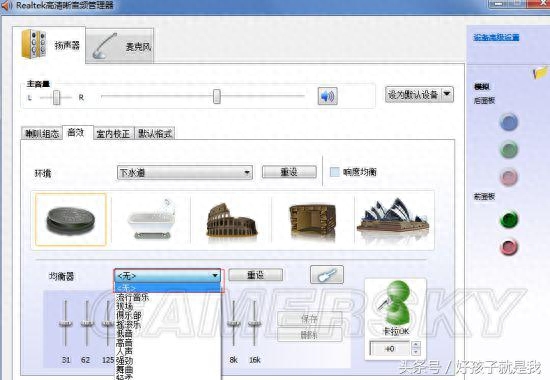Screen dimensions: 550x380
Task: Click the Reset button beside Equalizer dropdown
Action: coord(255,275)
